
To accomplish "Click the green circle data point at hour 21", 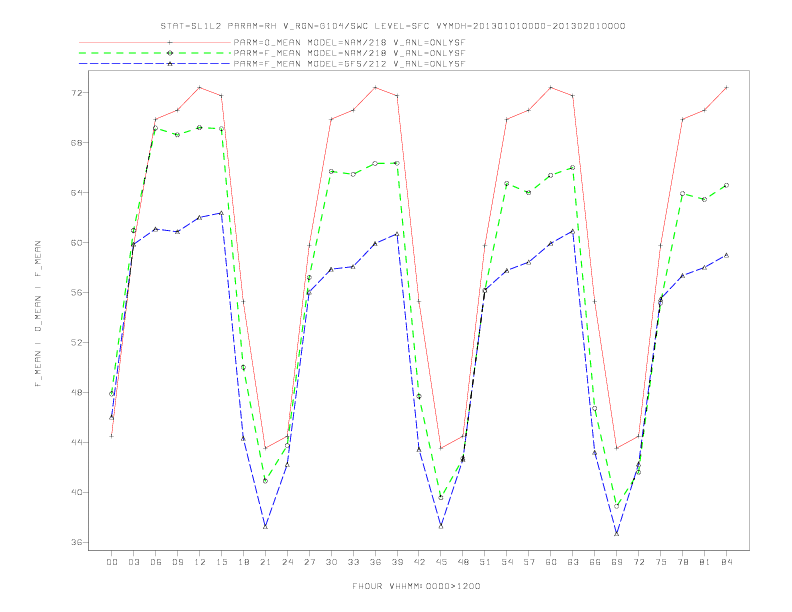I will pyautogui.click(x=265, y=481).
